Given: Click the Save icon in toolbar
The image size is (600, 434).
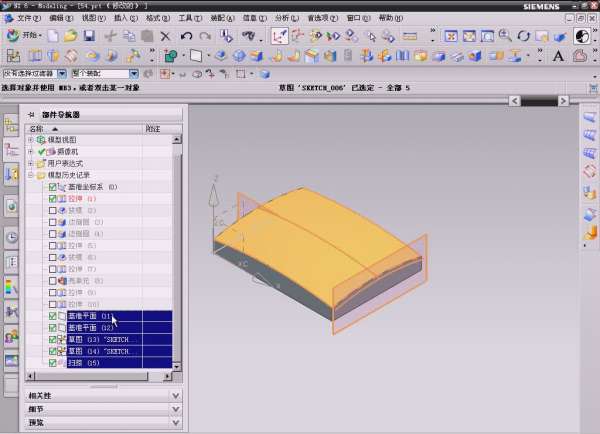Looking at the screenshot, I should (x=89, y=36).
